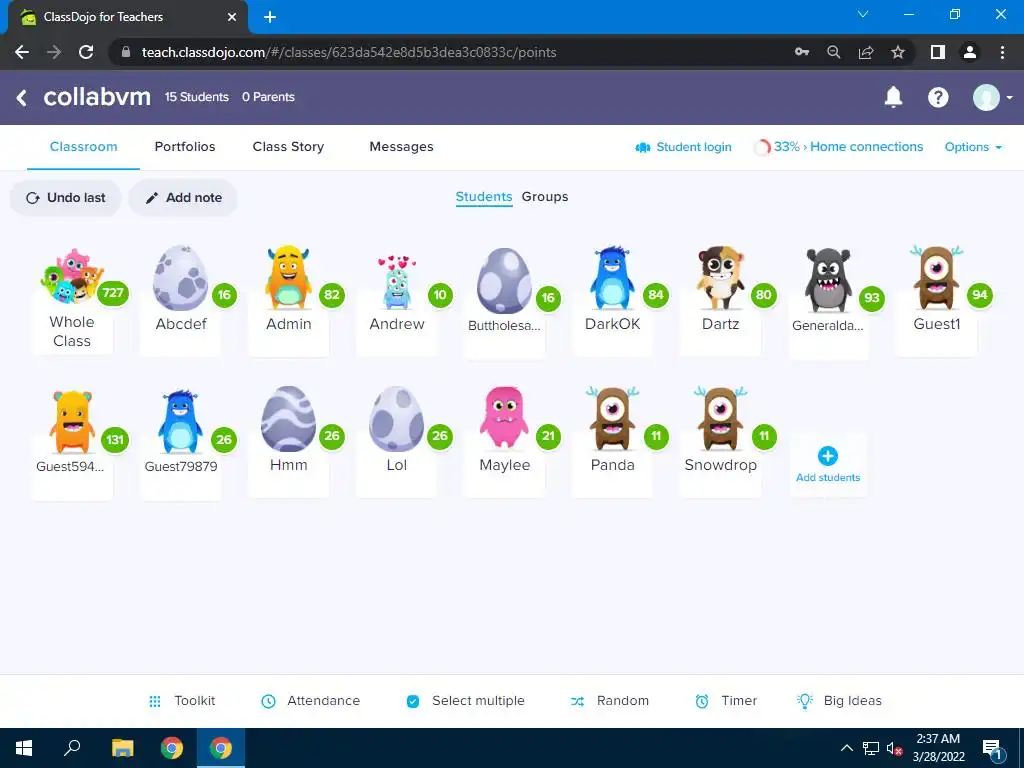Select Maylee's pink monster avatar
1024x768 pixels.
coord(504,417)
